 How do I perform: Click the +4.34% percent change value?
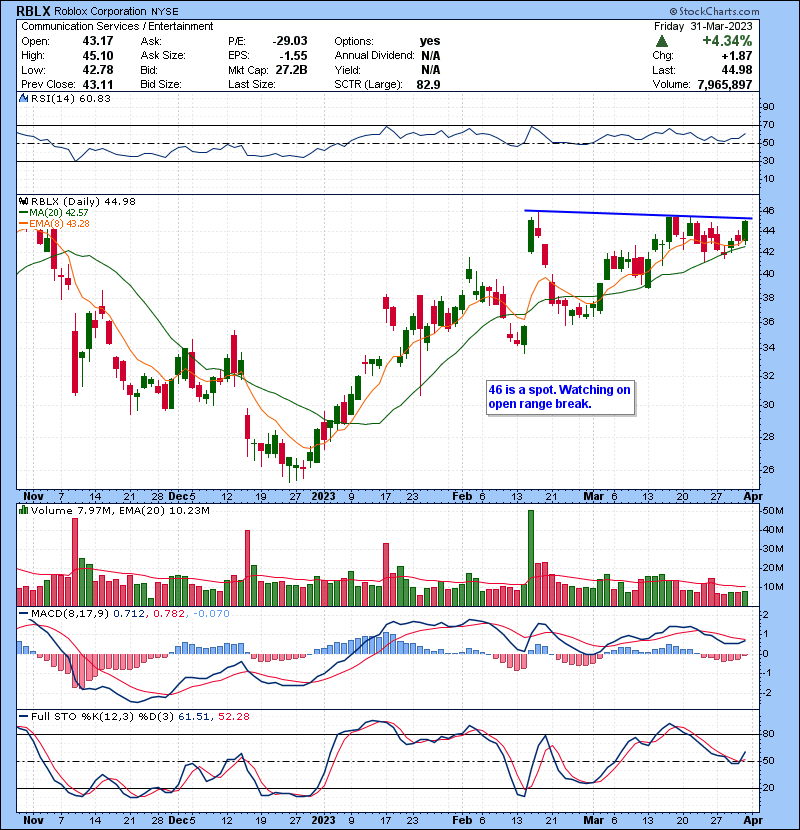(x=727, y=41)
